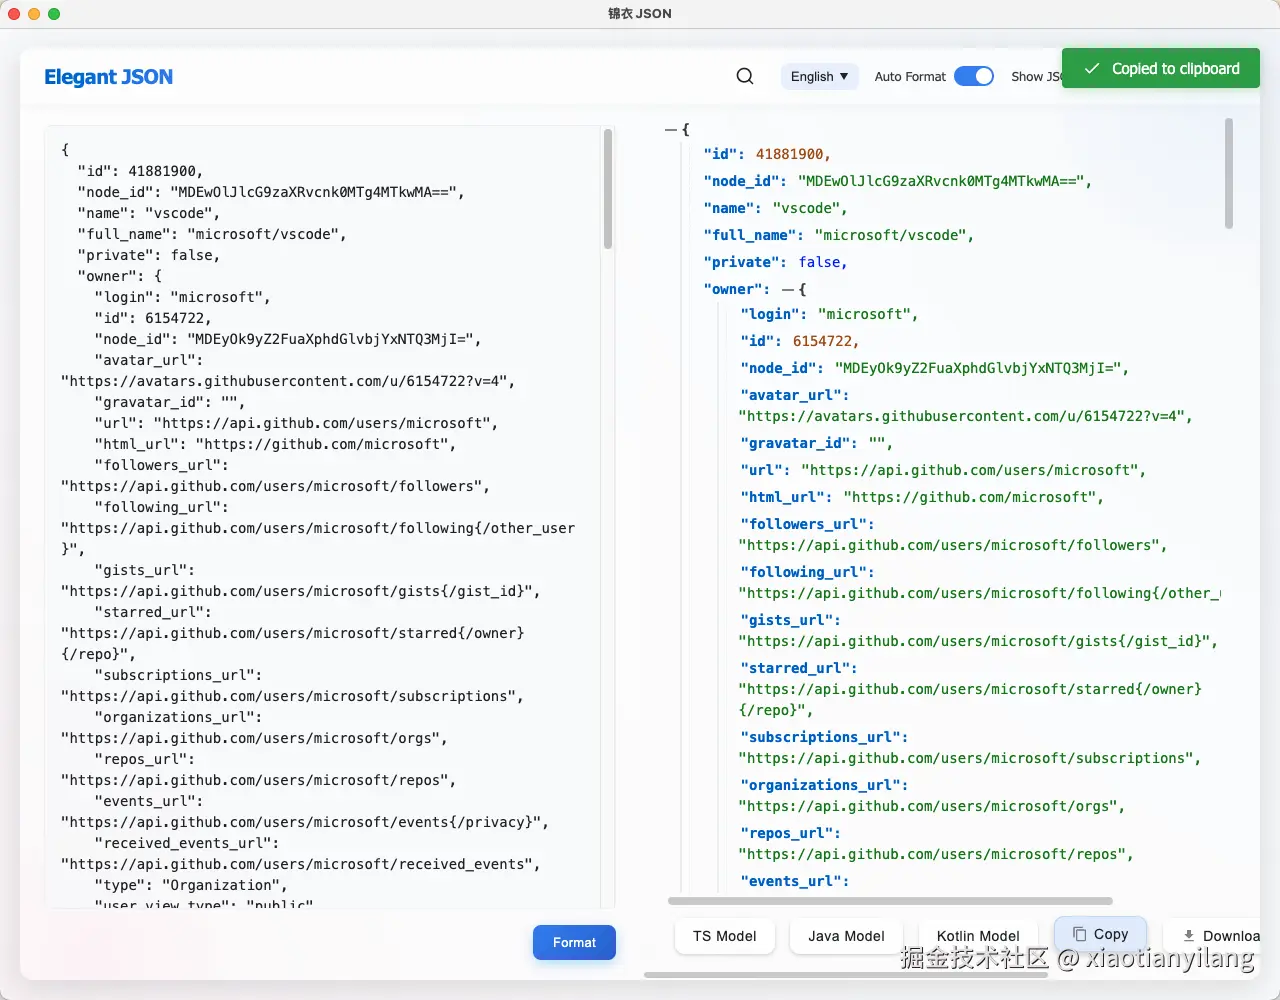Open the English language dropdown
1280x1000 pixels.
820,76
